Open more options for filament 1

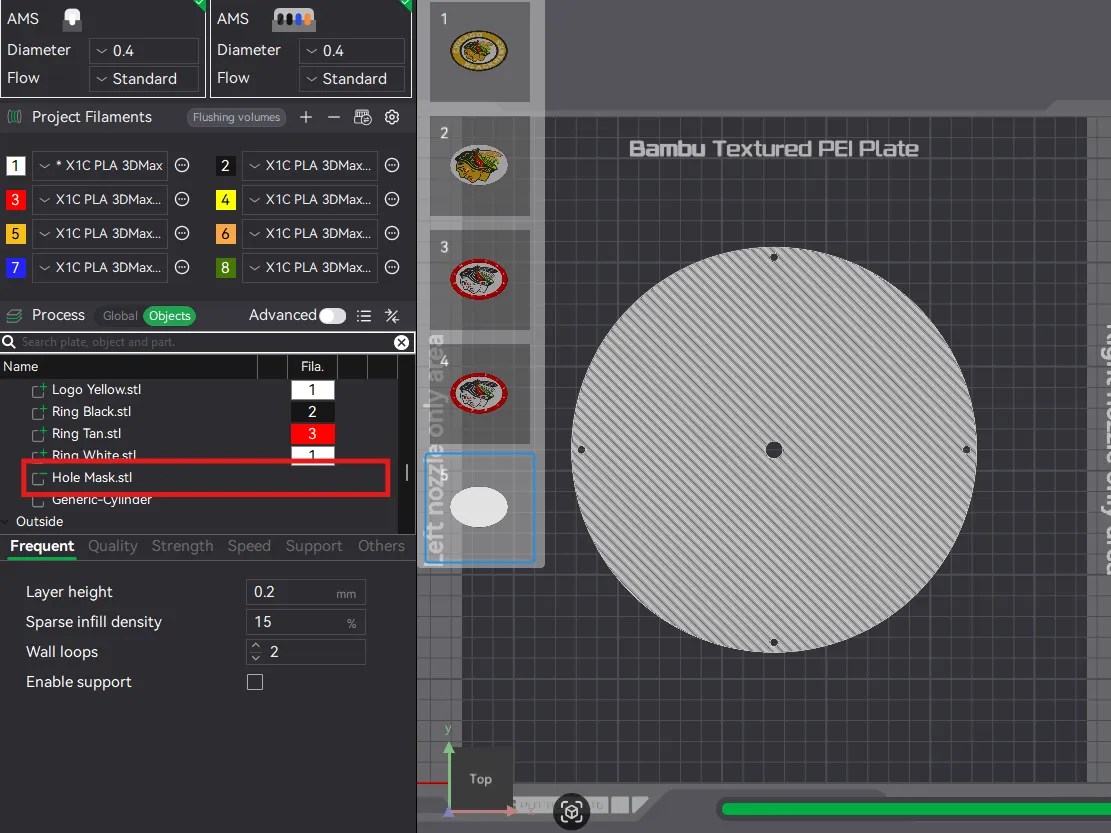tap(182, 166)
